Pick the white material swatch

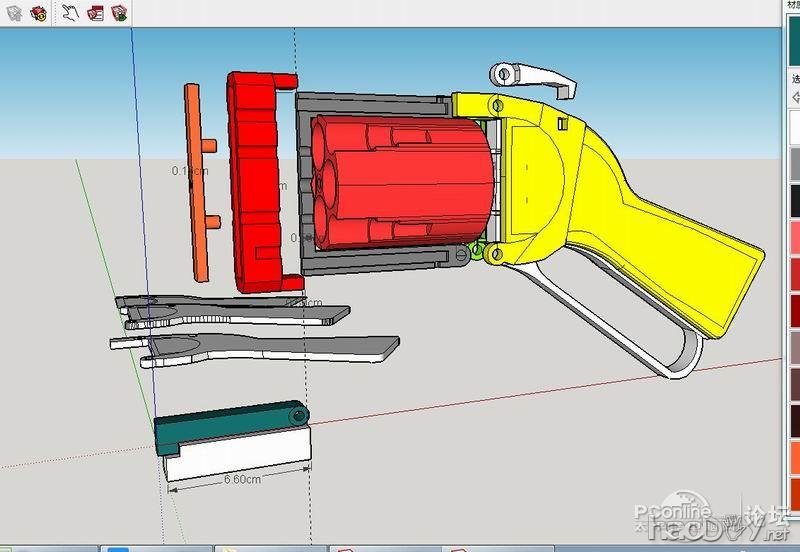(794, 127)
